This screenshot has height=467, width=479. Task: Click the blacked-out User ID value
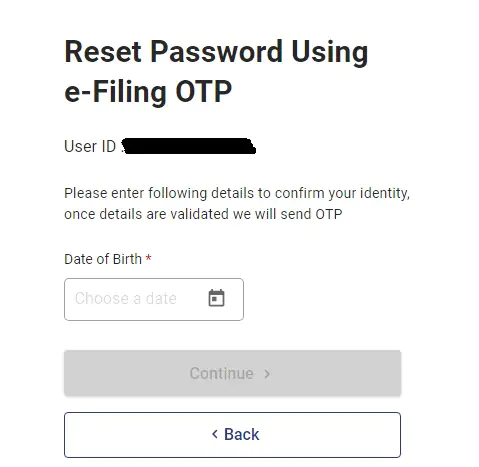click(x=189, y=146)
